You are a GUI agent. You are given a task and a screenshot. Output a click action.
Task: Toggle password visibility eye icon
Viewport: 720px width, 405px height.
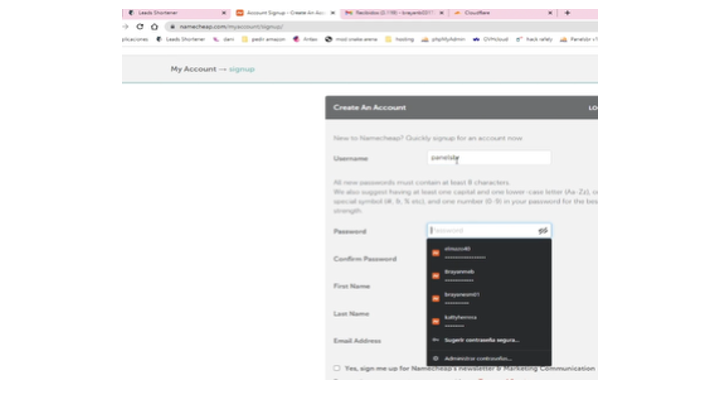pos(543,231)
